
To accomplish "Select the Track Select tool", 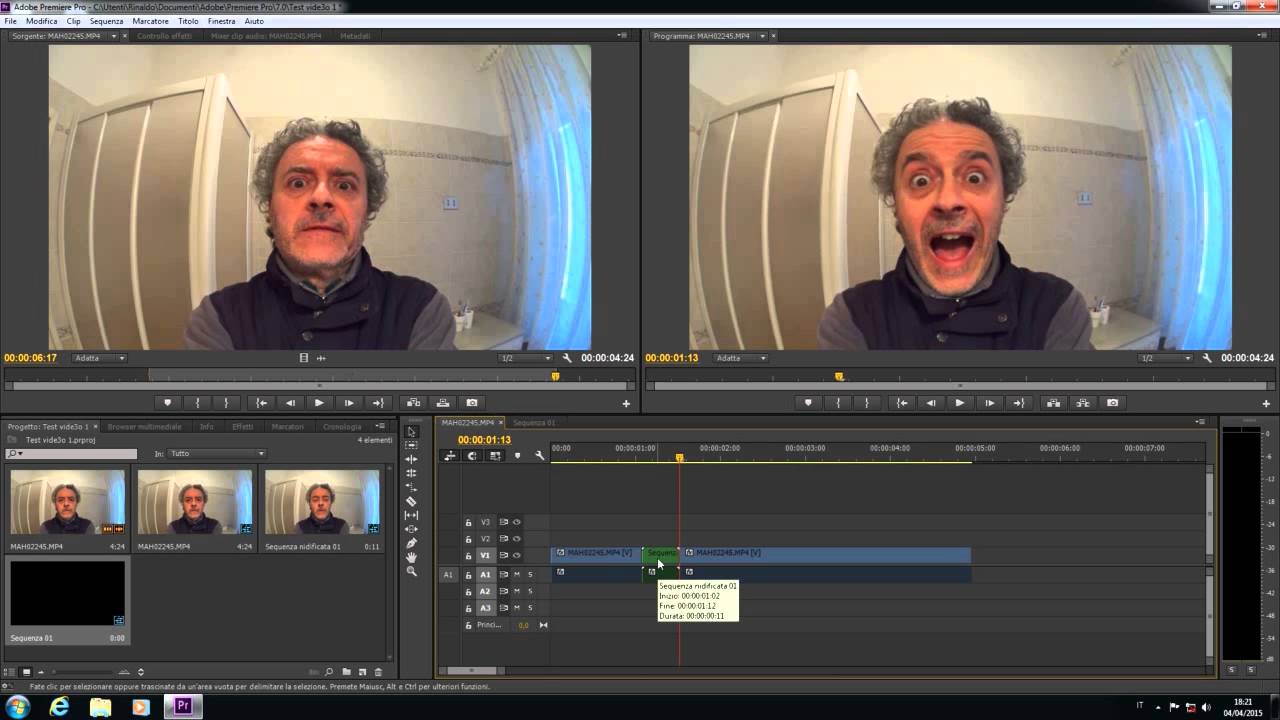I will (x=411, y=445).
